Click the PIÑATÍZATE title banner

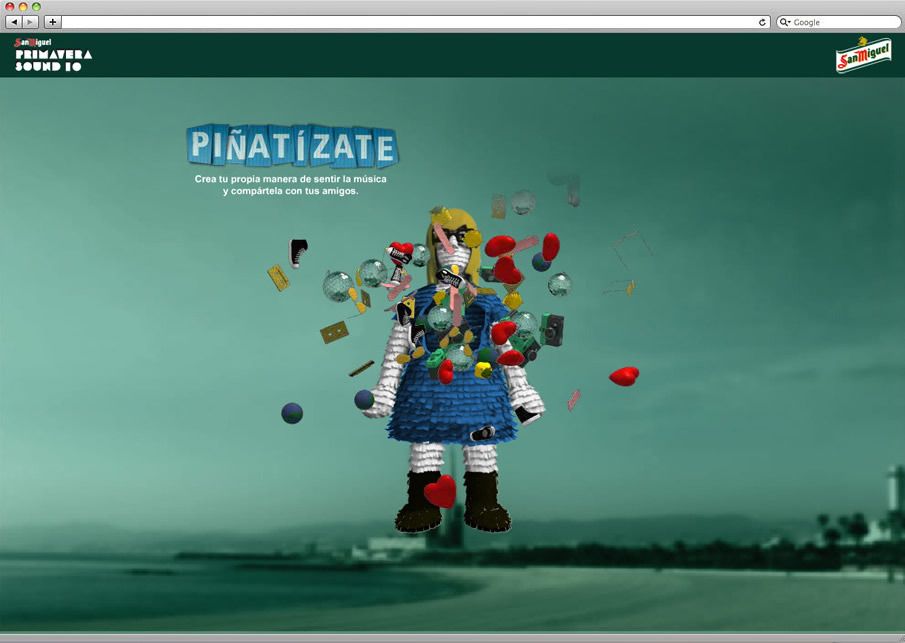point(293,145)
